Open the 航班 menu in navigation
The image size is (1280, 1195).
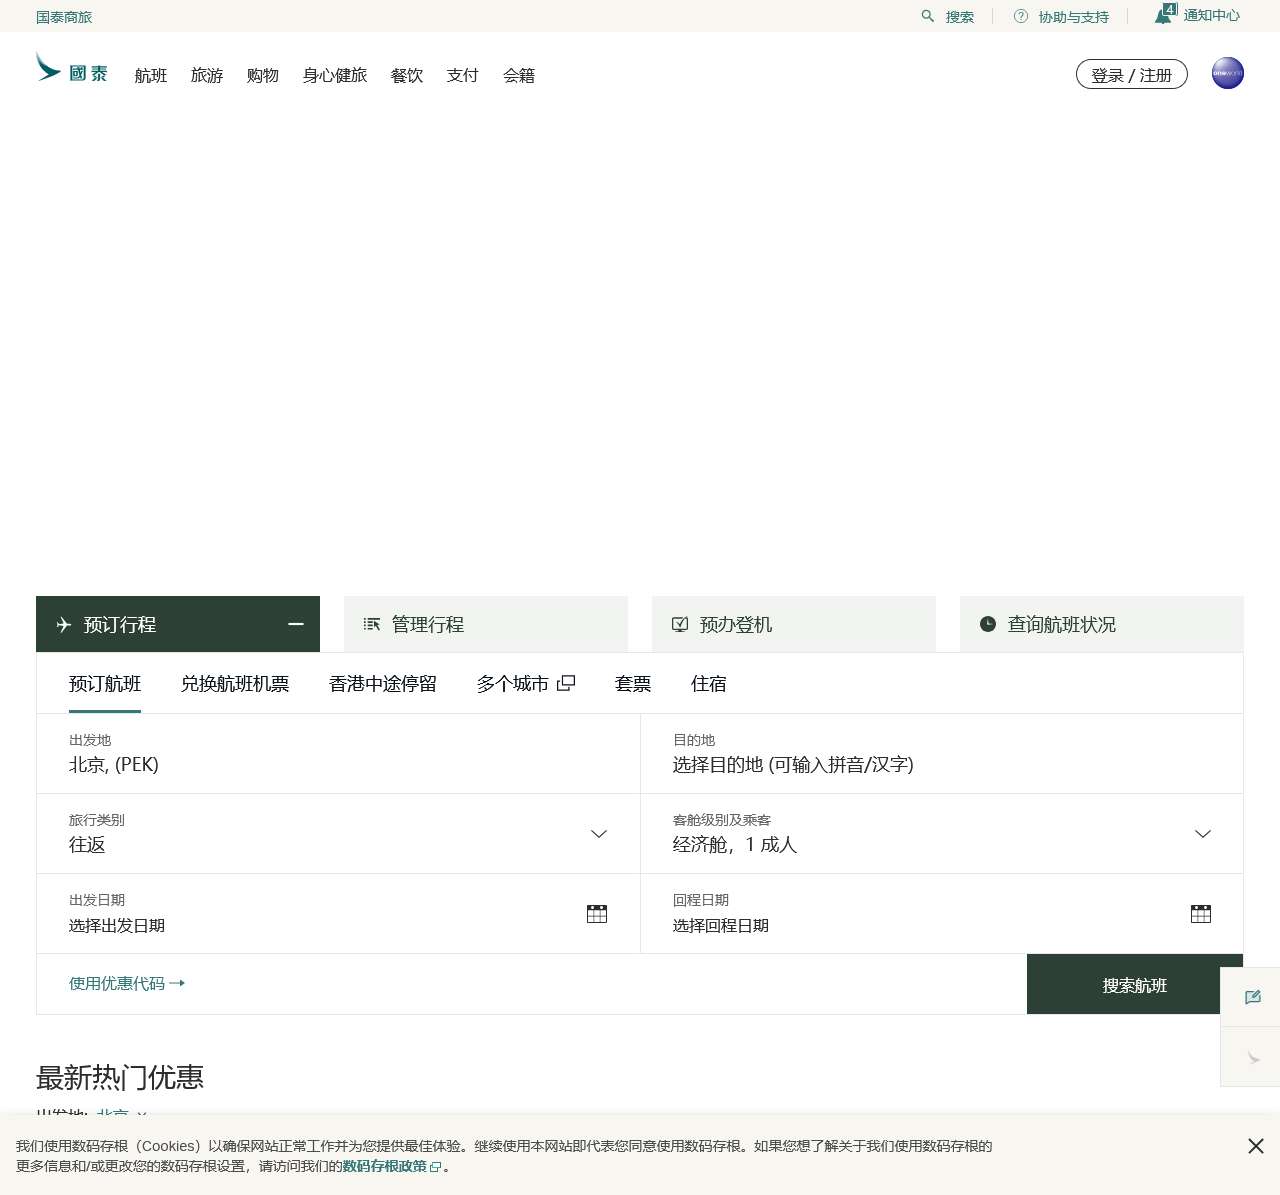coord(151,75)
